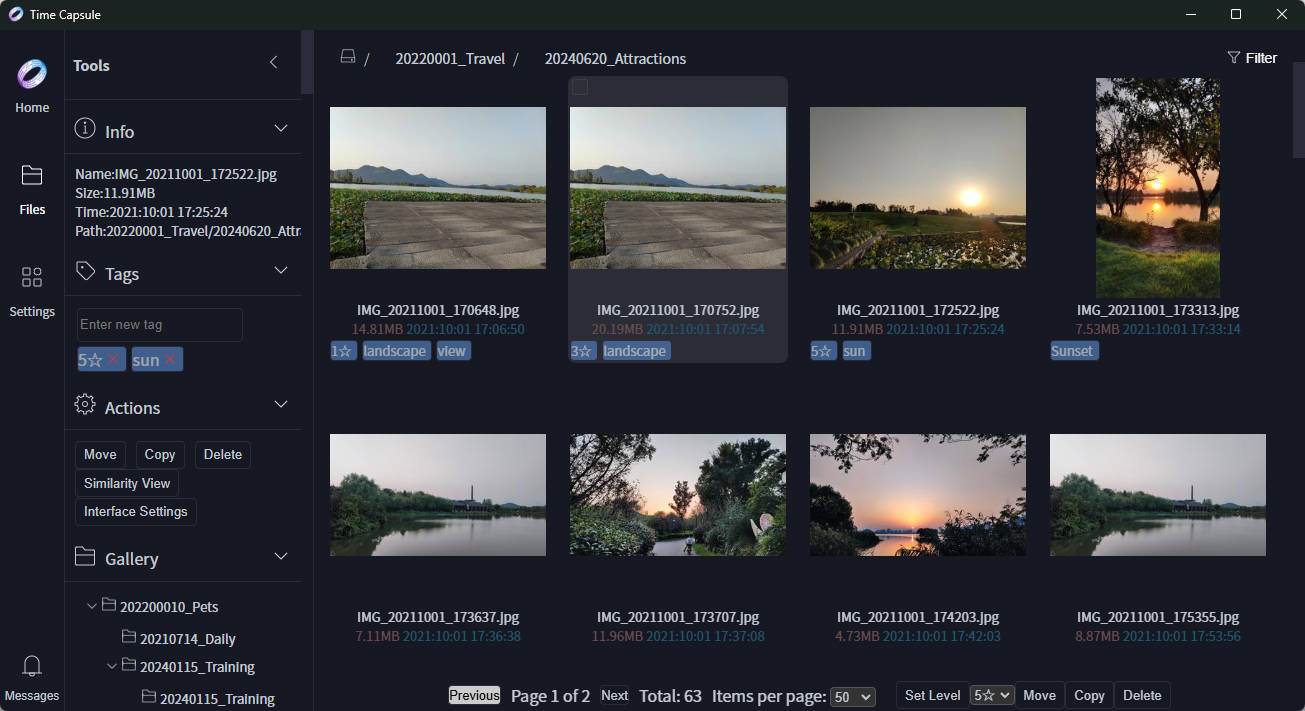Viewport: 1305px width, 711px height.
Task: Tick the selection checkbox on IMG_20211001_170752.jpg
Action: (581, 87)
